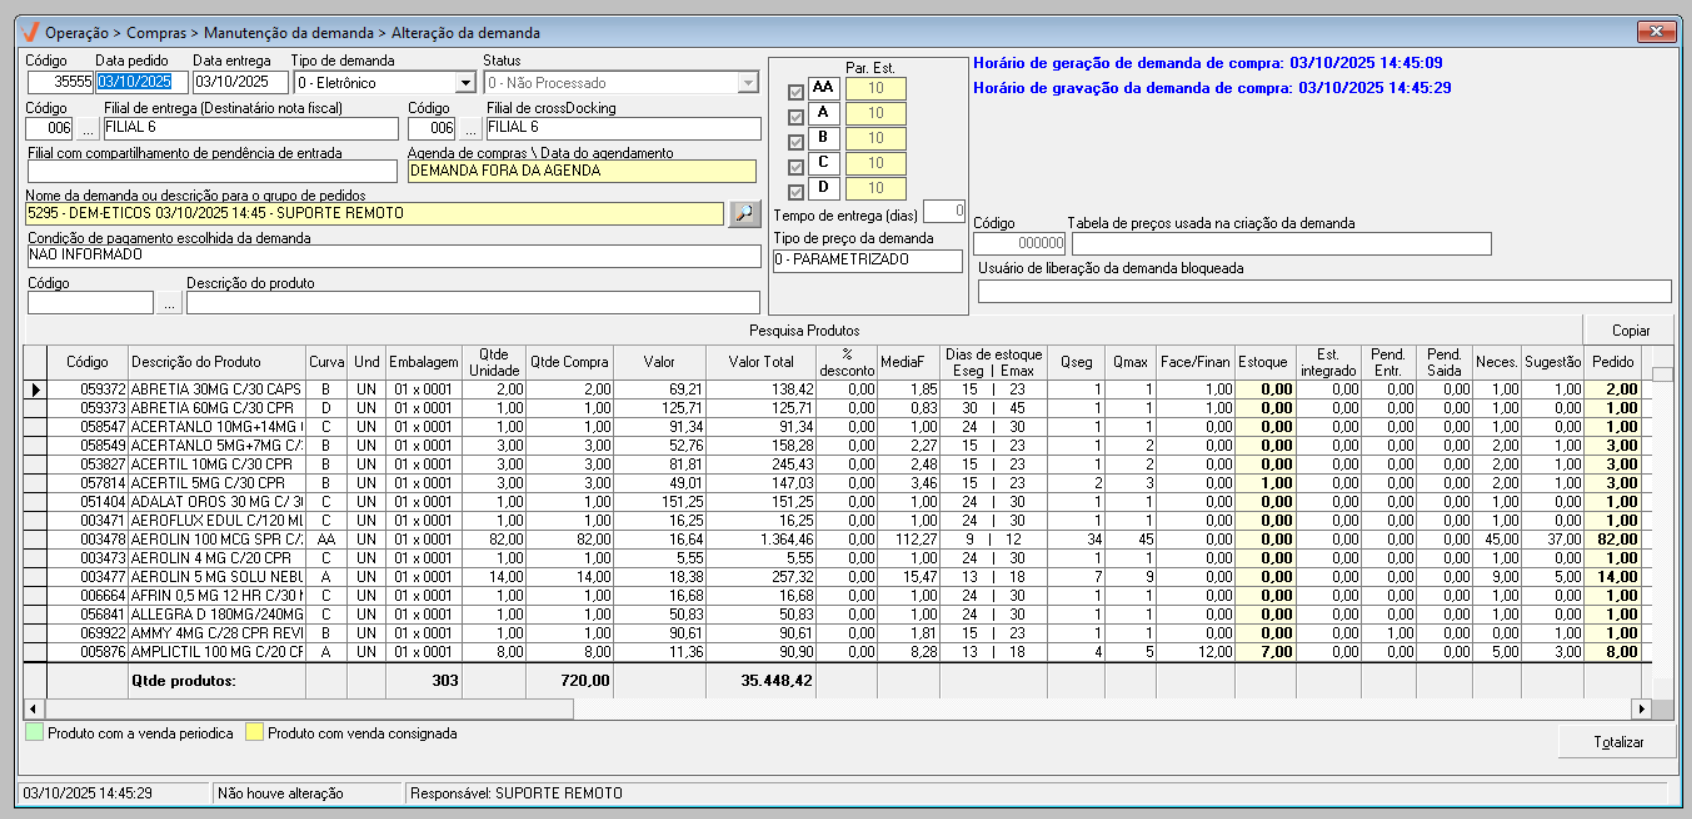The width and height of the screenshot is (1692, 819).
Task: Expand the Status dropdown
Action: 748,83
